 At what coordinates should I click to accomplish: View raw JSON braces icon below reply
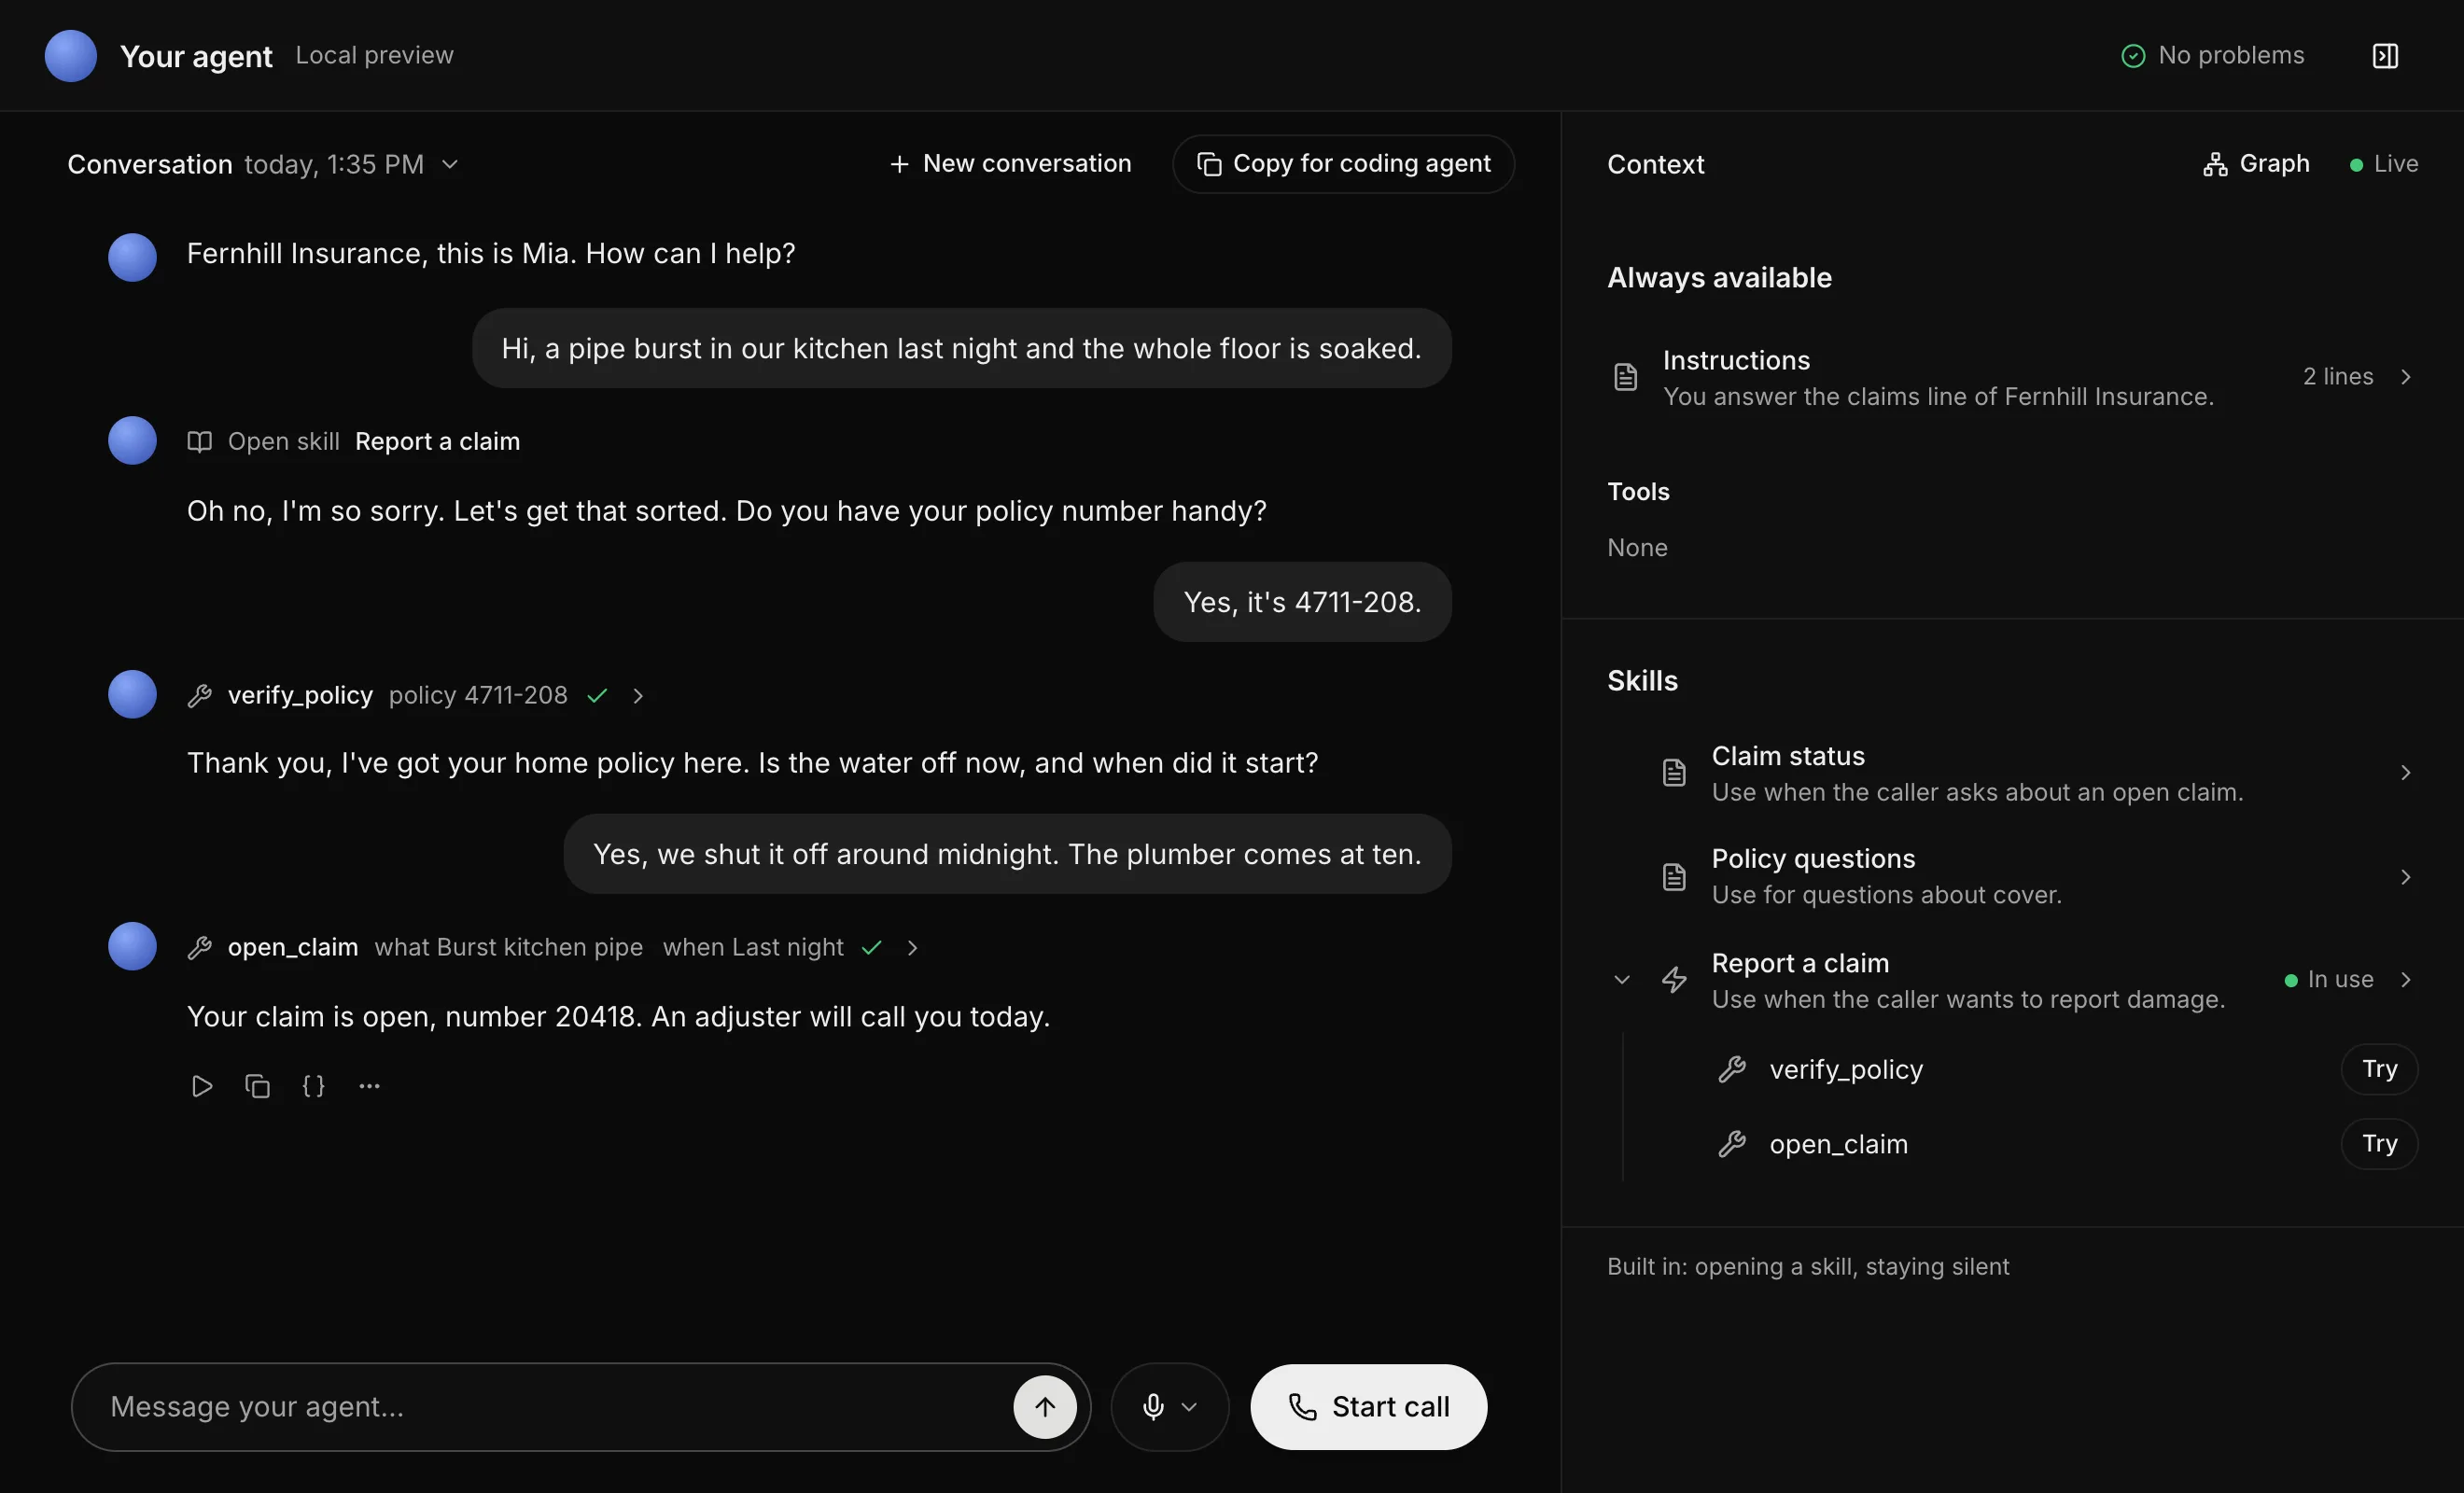click(x=313, y=1086)
